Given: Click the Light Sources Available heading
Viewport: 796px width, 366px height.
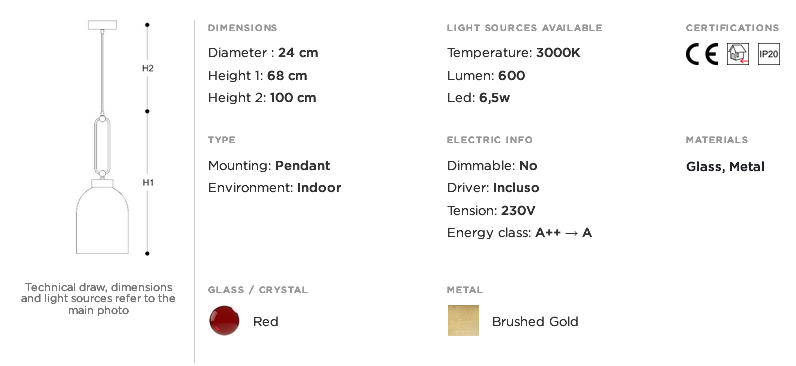Looking at the screenshot, I should [524, 28].
